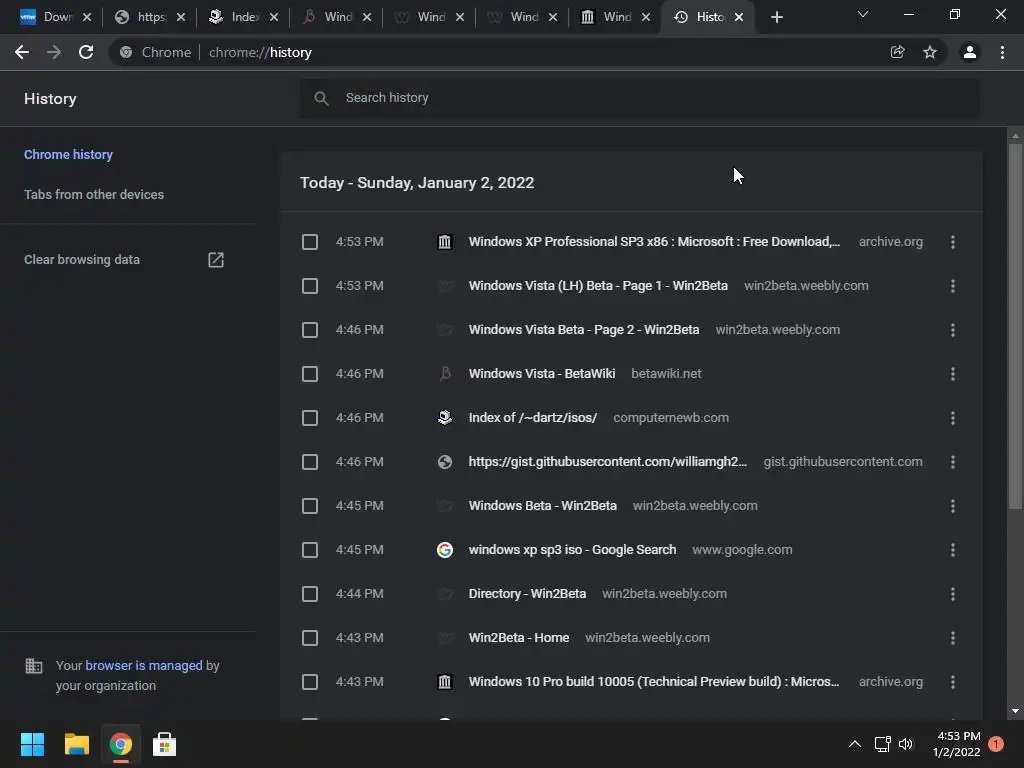1024x768 pixels.
Task: Share this page via the share icon
Action: pos(897,52)
